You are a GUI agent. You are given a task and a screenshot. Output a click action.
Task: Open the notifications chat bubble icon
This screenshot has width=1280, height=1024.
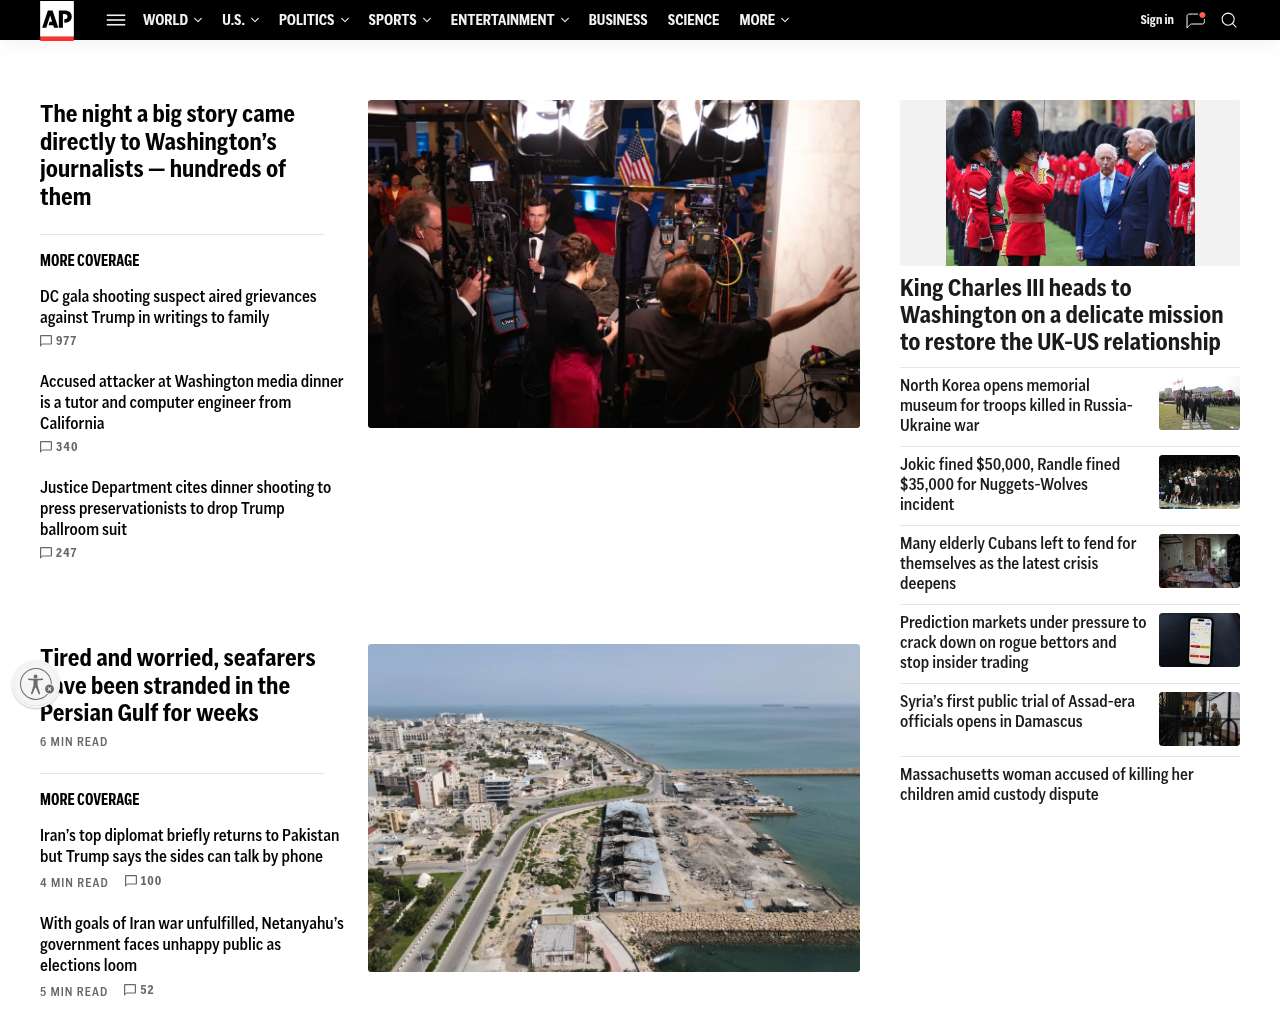(1195, 20)
